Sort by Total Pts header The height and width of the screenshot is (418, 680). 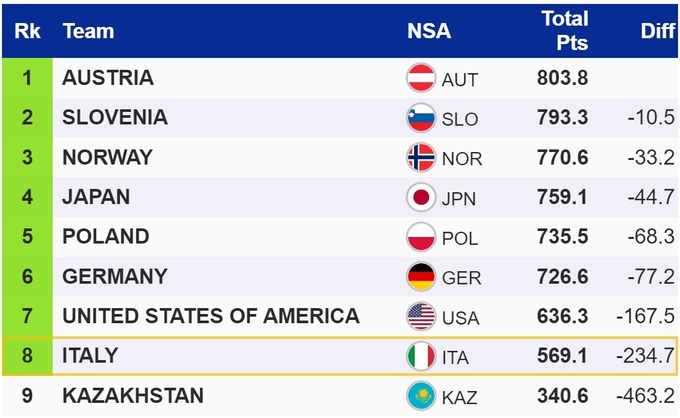(564, 31)
